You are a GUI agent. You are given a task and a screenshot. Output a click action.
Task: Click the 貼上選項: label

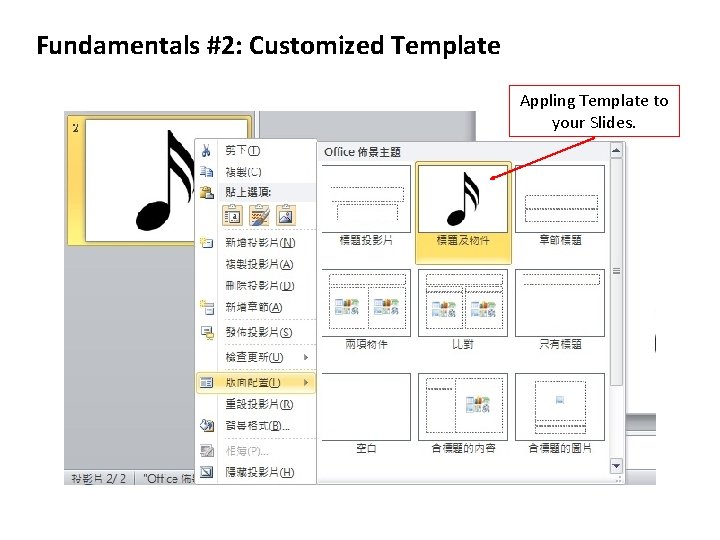coord(248,192)
